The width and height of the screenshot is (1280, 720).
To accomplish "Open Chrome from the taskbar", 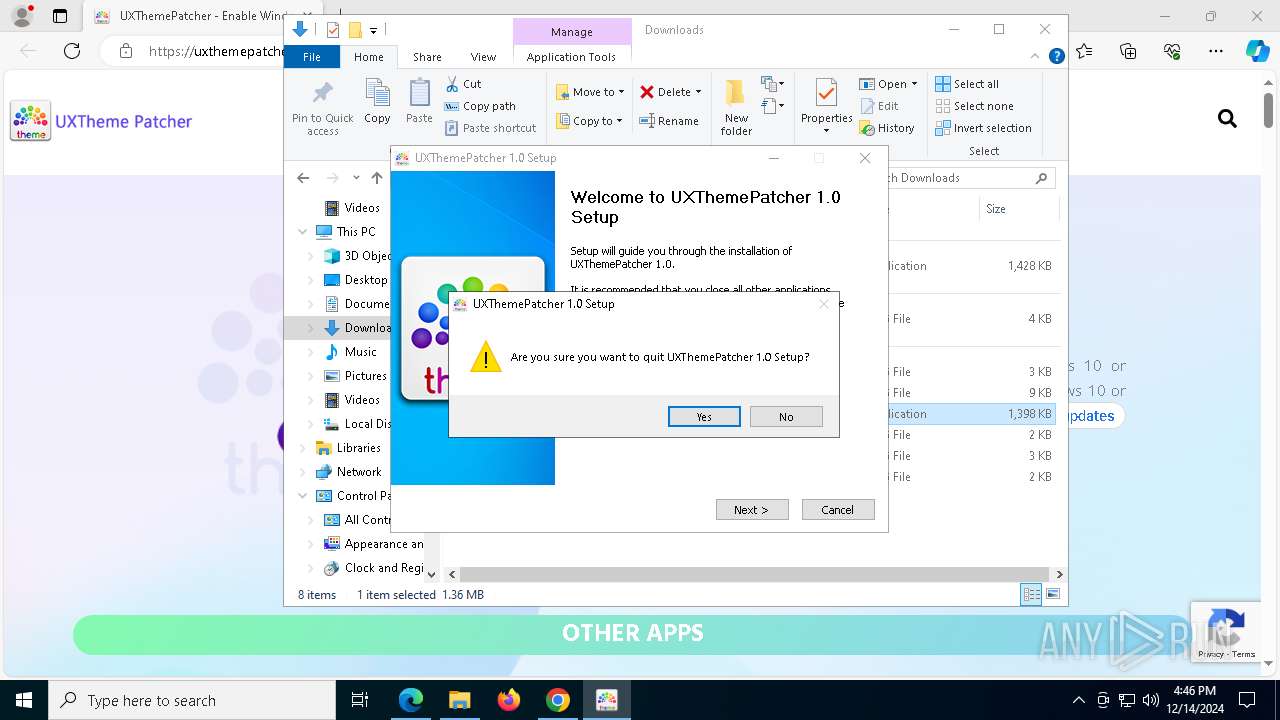I will [x=558, y=700].
